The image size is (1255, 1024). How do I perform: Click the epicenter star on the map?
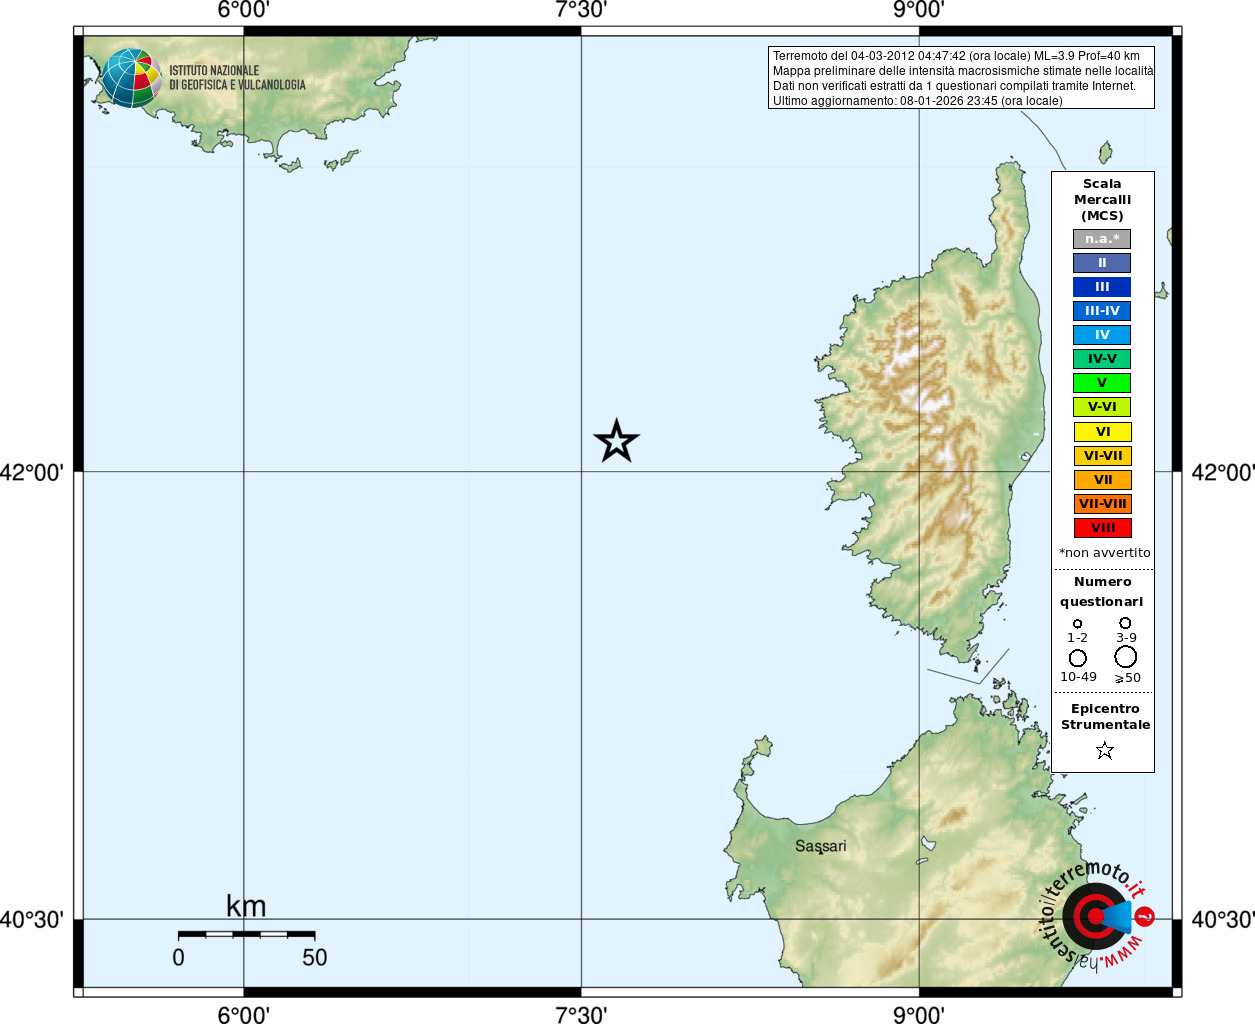(x=616, y=441)
